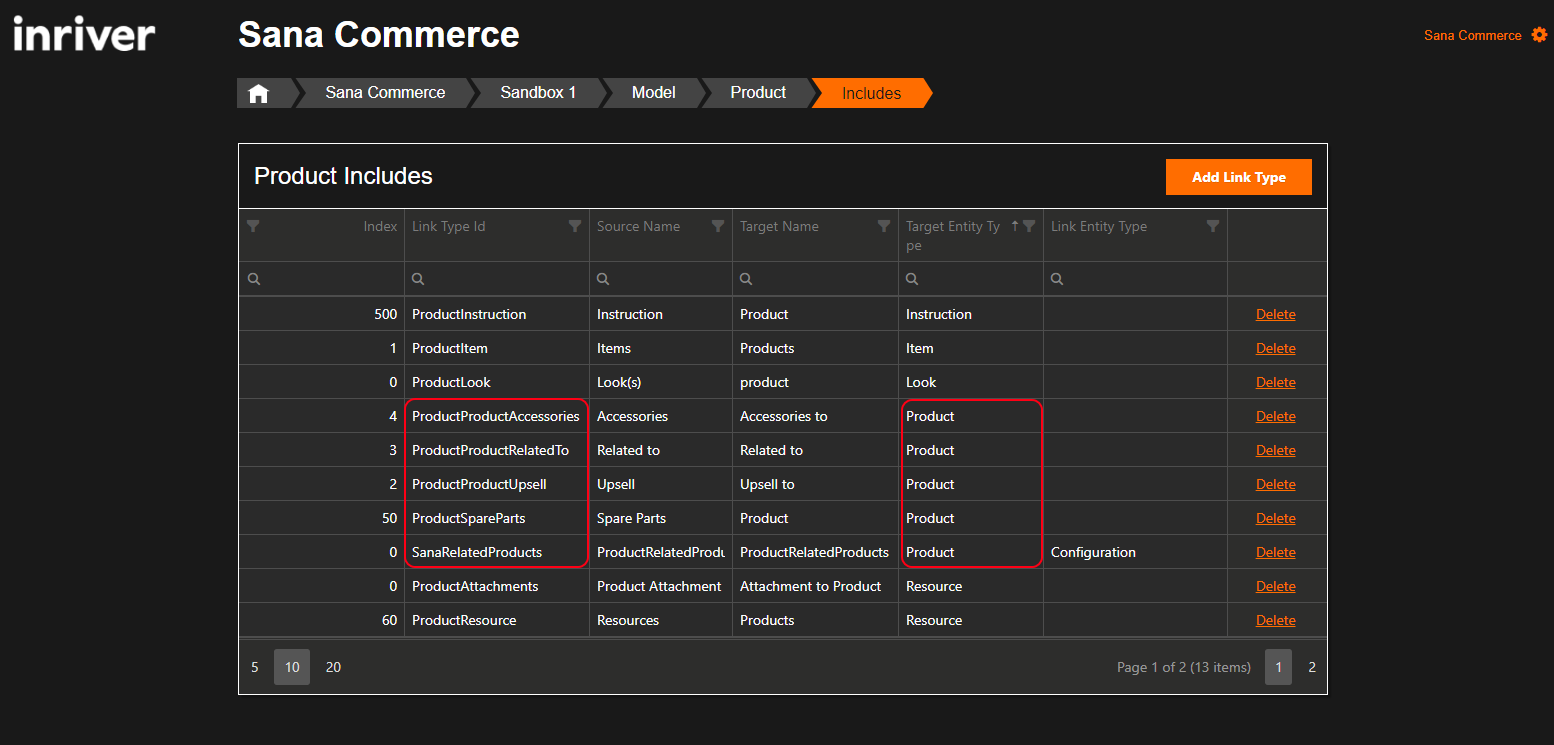The image size is (1554, 745).
Task: Select ProductProductAccessories cell
Action: click(x=496, y=416)
